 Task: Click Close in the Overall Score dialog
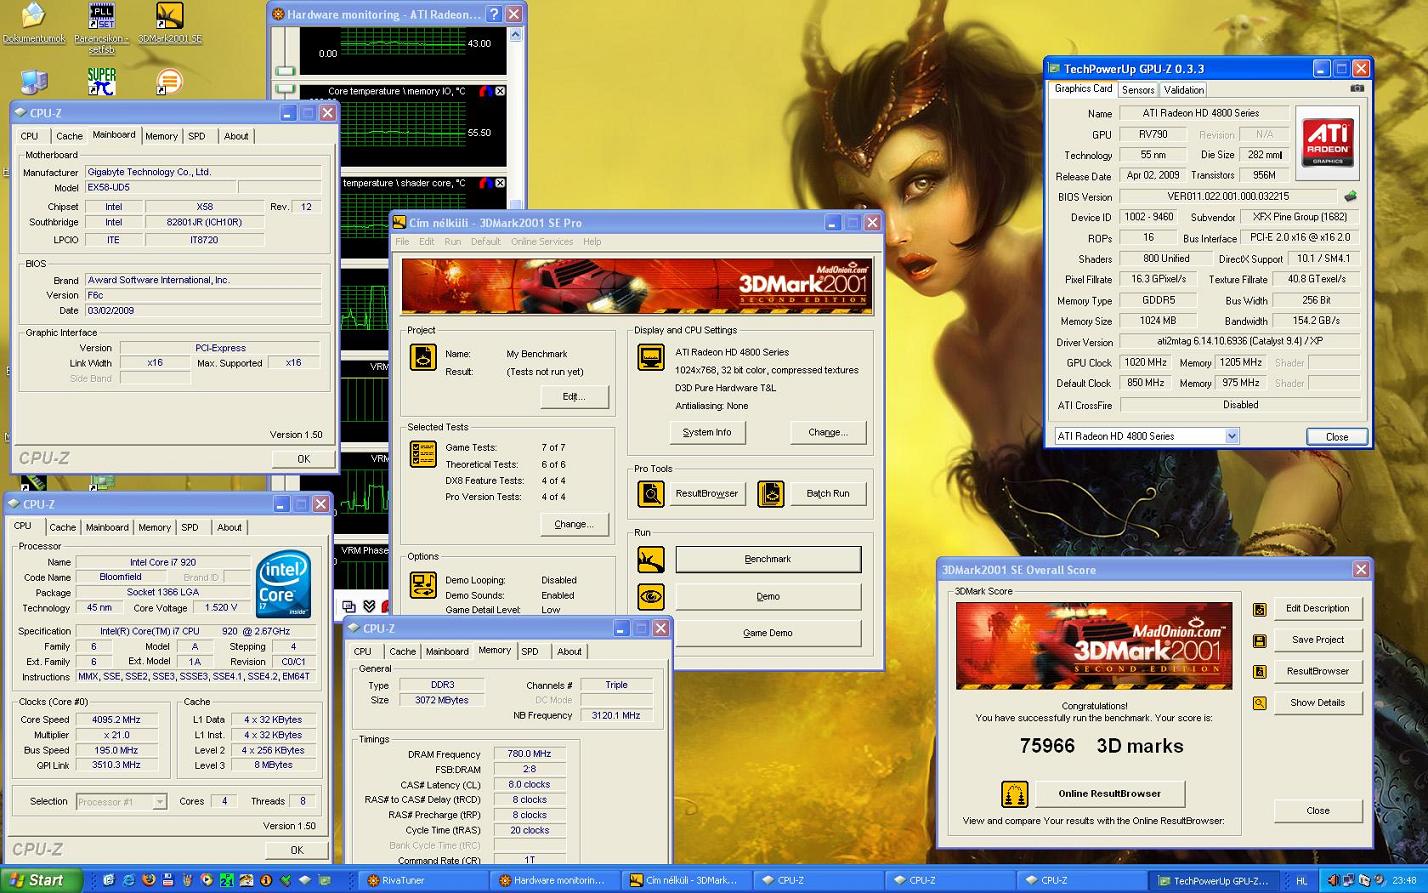pos(1318,811)
